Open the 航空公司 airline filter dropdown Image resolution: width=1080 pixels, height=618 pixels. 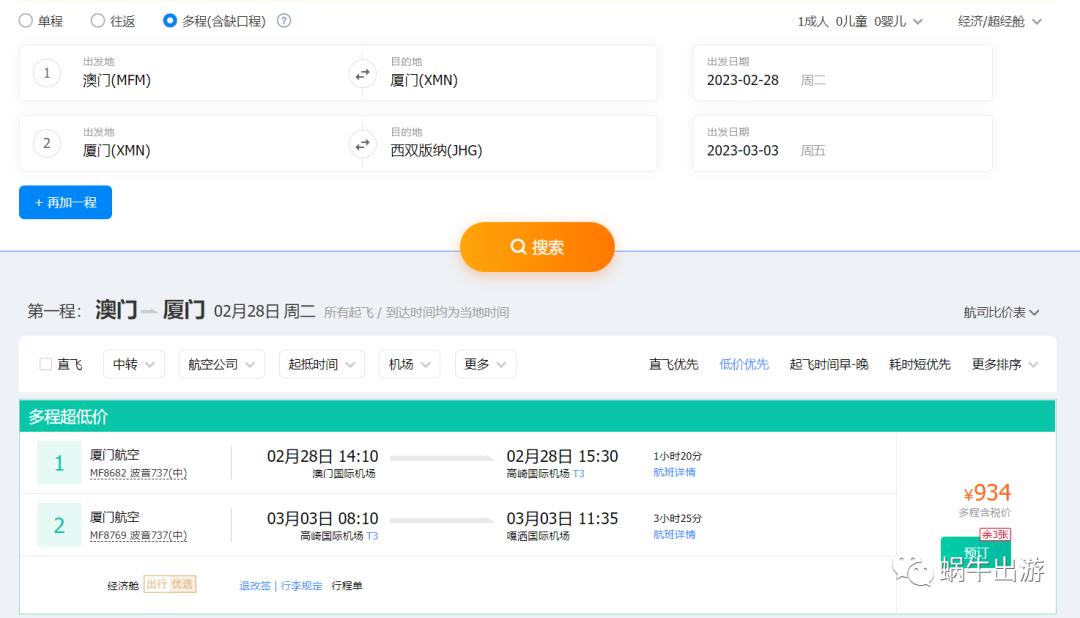tap(222, 364)
